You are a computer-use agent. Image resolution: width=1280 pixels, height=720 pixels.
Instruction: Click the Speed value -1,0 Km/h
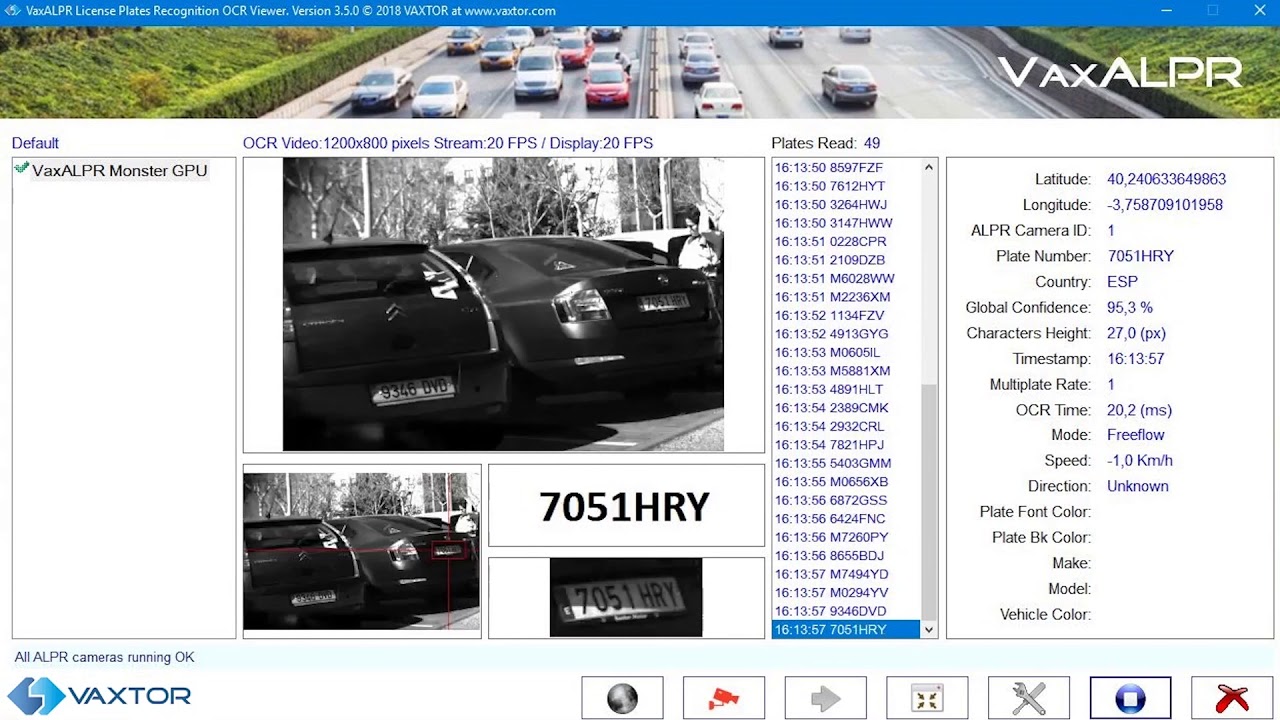click(1140, 461)
